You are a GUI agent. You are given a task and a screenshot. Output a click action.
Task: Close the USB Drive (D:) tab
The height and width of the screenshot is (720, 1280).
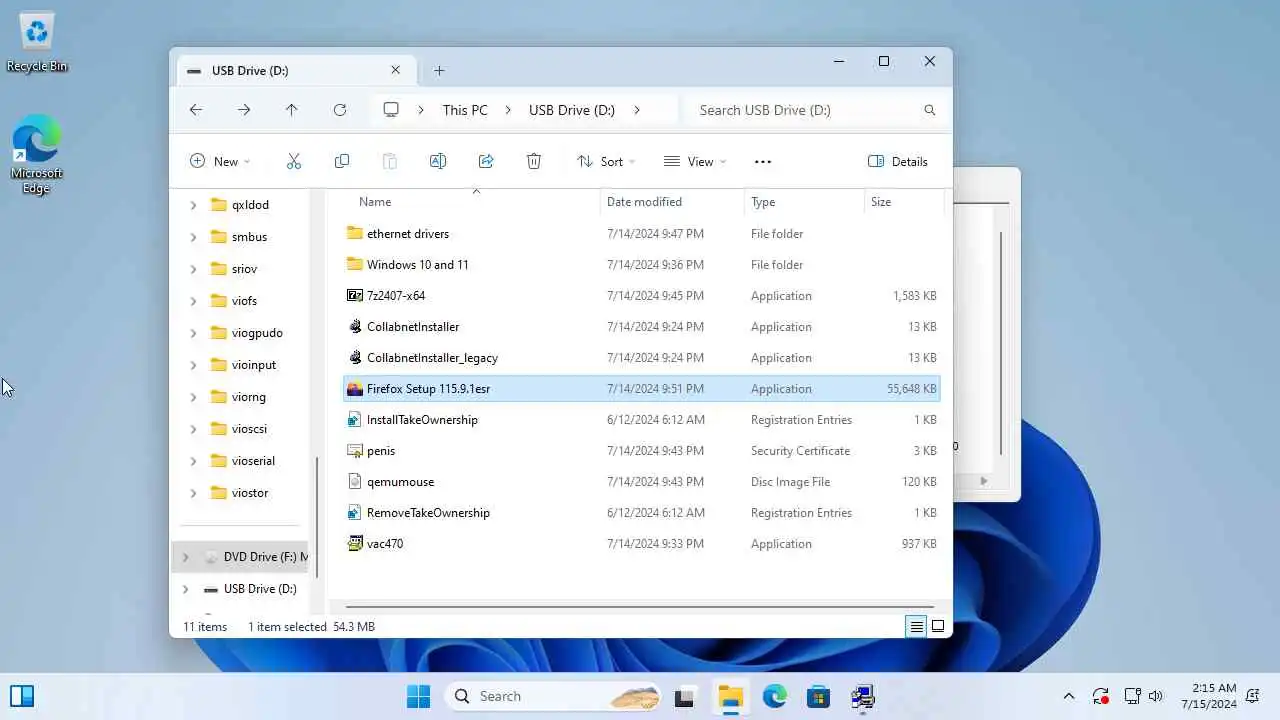pyautogui.click(x=395, y=70)
